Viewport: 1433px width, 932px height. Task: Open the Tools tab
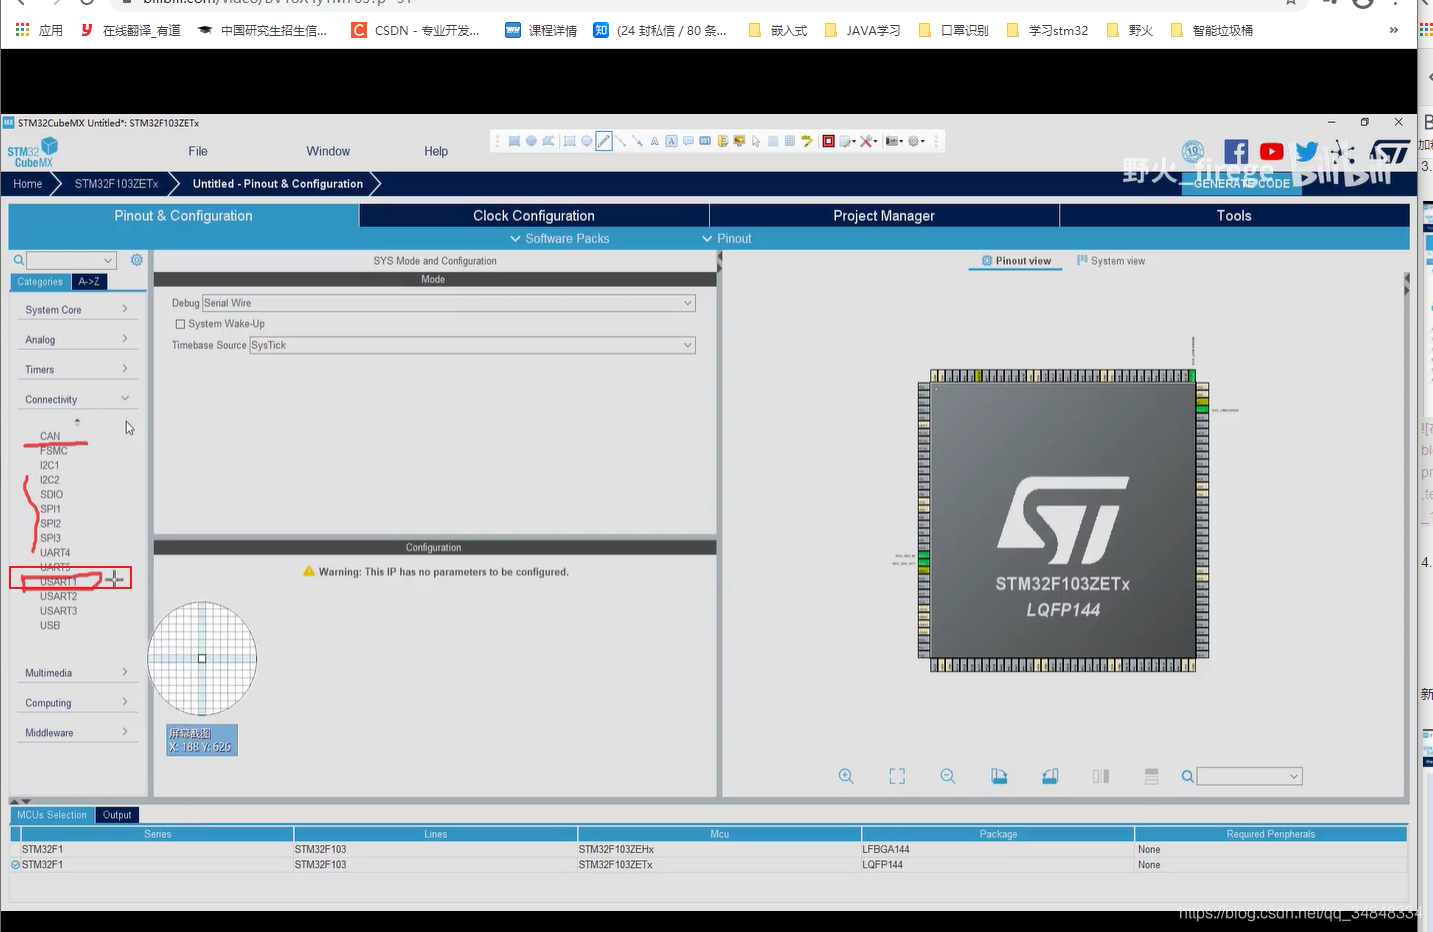(x=1234, y=216)
